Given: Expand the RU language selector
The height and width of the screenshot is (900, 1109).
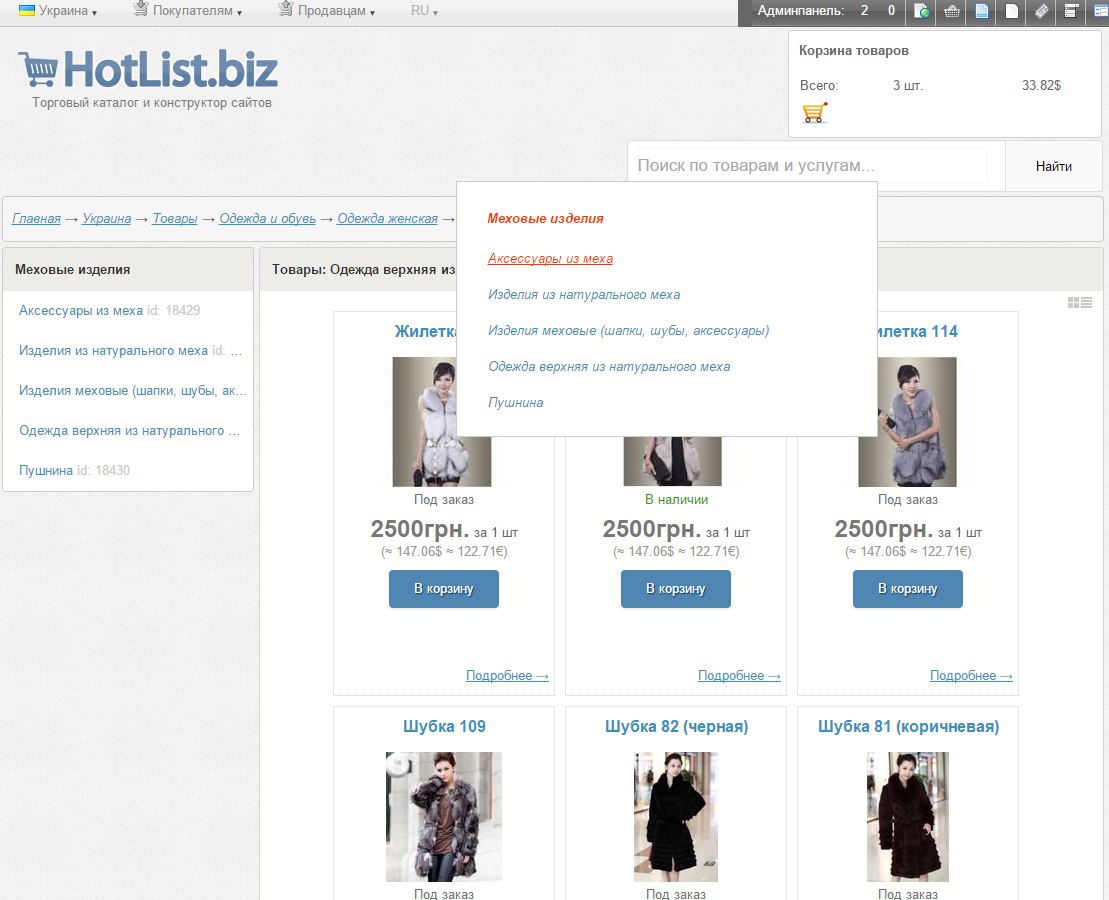Looking at the screenshot, I should (424, 11).
